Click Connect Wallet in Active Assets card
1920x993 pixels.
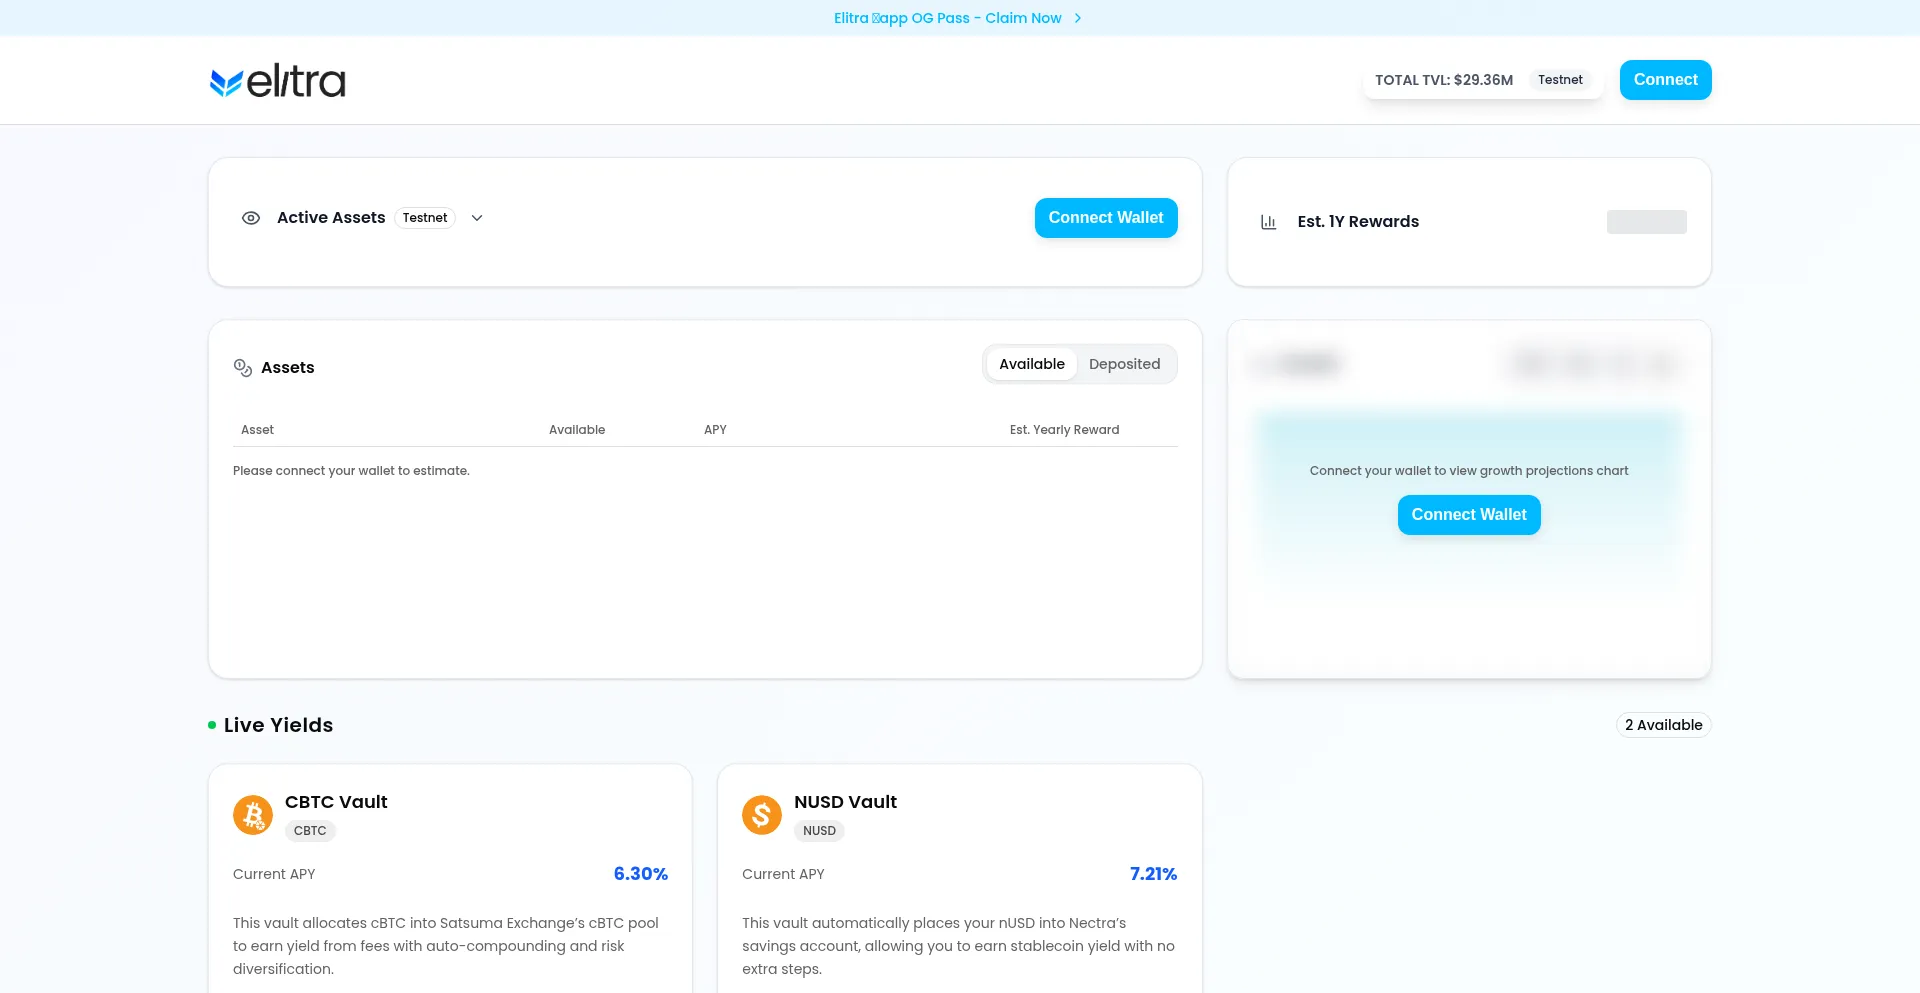click(1105, 218)
